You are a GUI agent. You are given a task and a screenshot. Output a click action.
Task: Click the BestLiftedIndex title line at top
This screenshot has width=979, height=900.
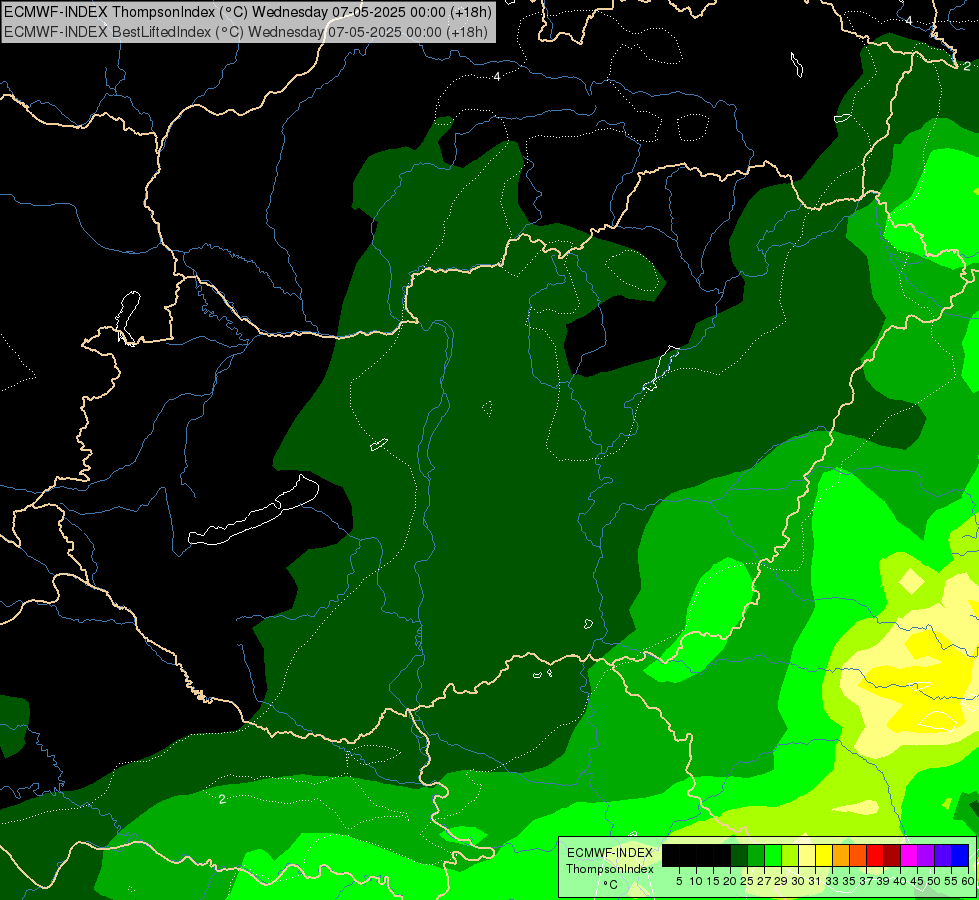point(245,31)
